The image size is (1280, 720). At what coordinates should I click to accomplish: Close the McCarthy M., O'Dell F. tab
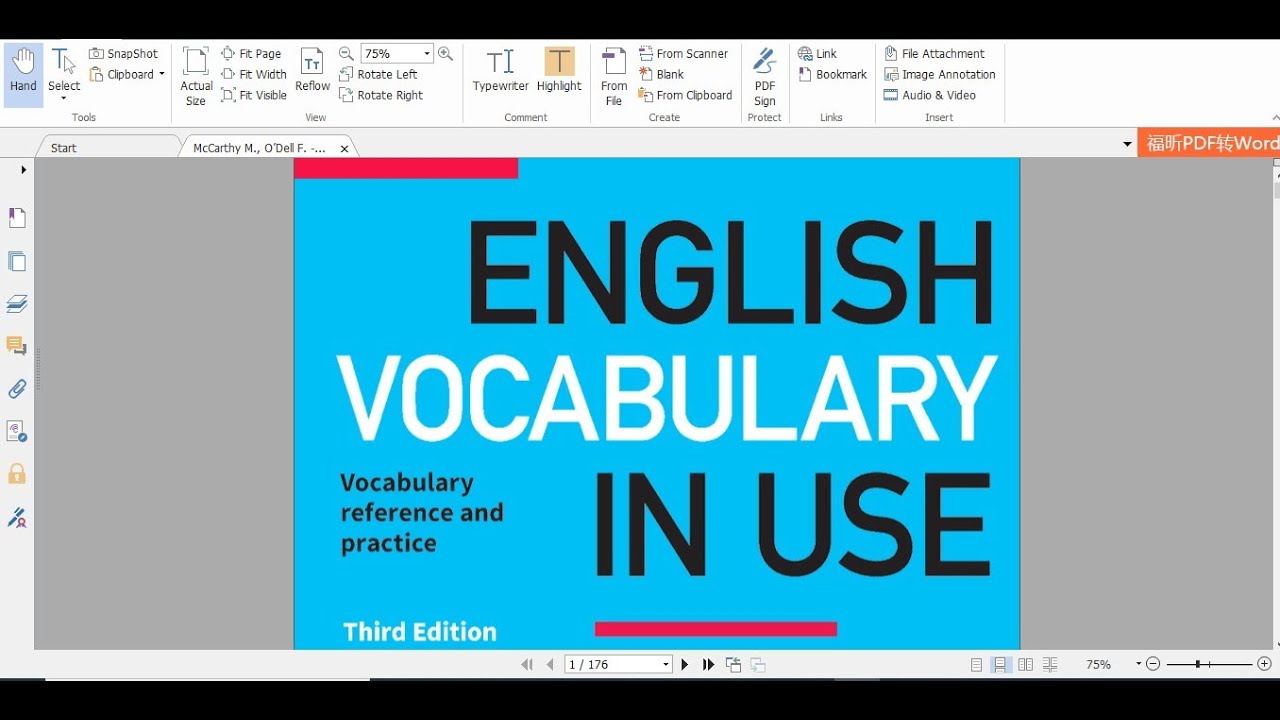point(344,148)
